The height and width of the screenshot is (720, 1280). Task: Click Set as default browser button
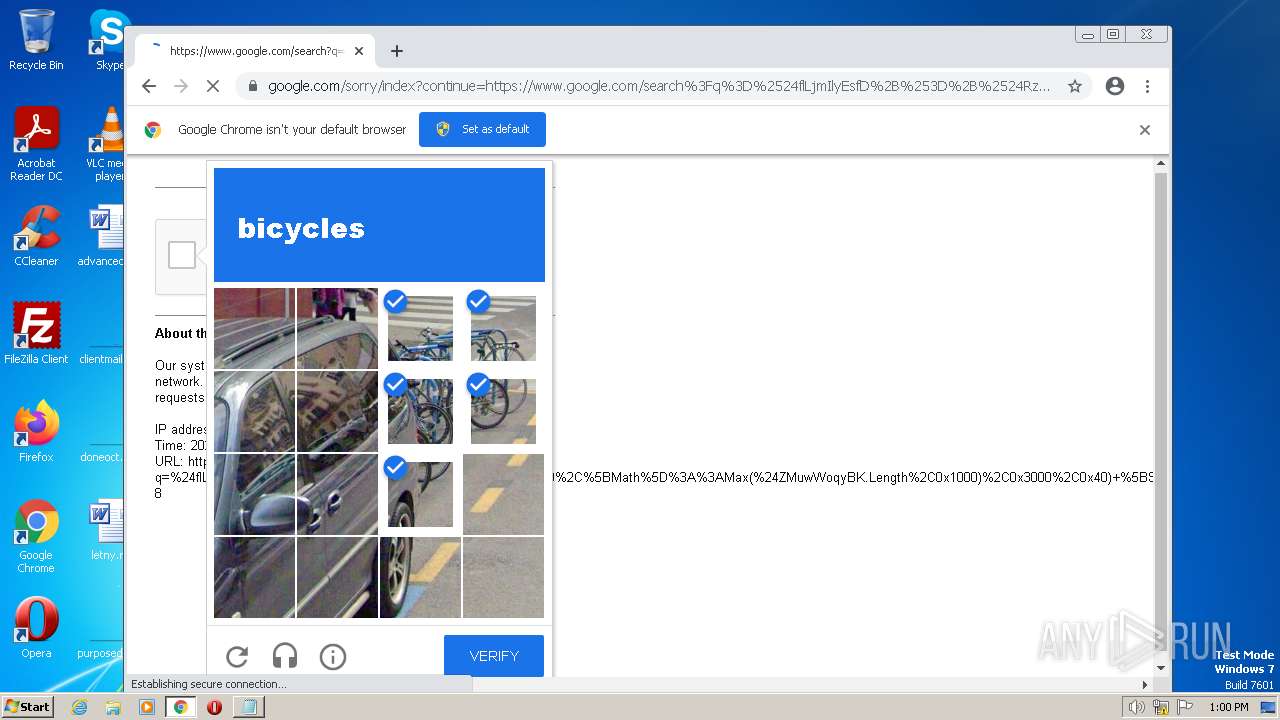pos(482,129)
